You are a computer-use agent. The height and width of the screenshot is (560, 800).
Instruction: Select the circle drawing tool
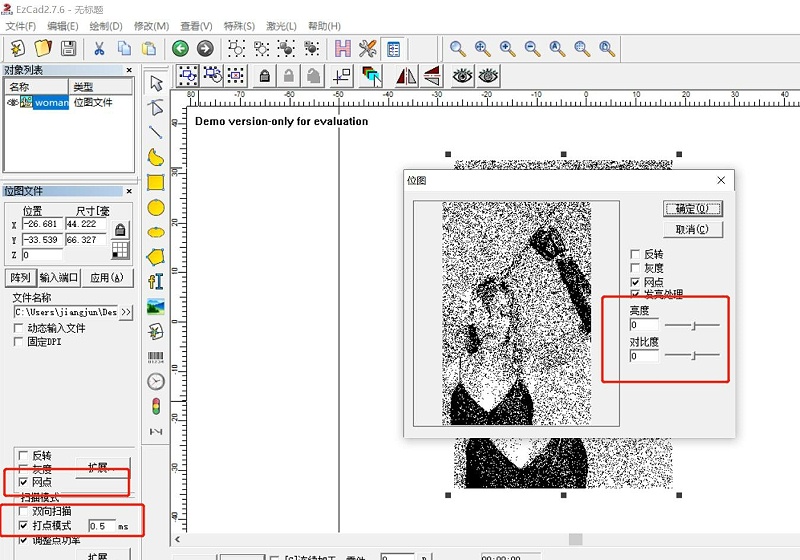(x=156, y=207)
